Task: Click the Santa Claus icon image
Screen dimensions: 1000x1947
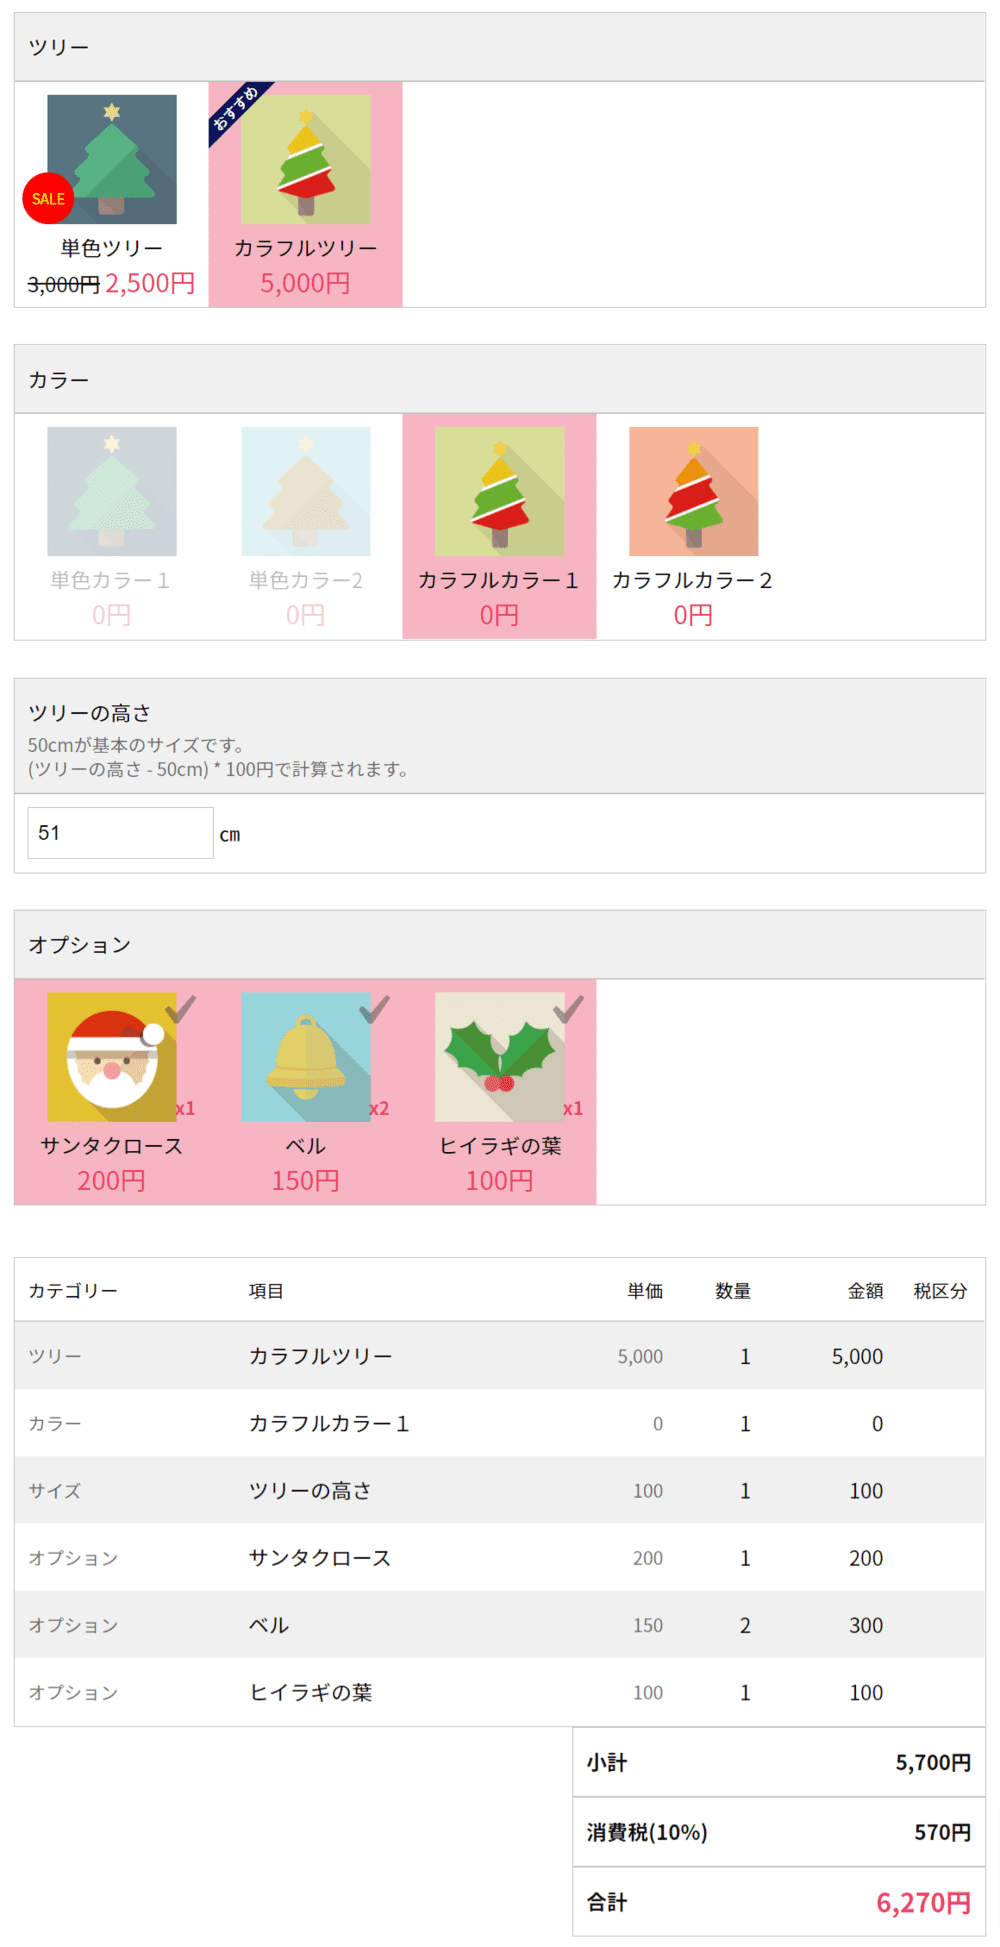Action: (x=112, y=1057)
